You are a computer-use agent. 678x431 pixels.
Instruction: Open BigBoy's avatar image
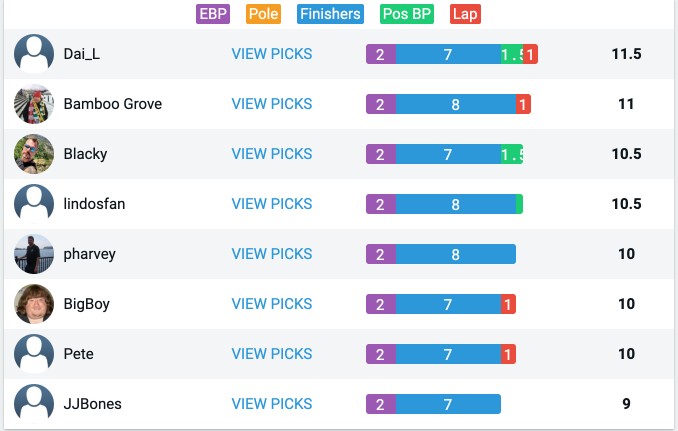[34, 304]
